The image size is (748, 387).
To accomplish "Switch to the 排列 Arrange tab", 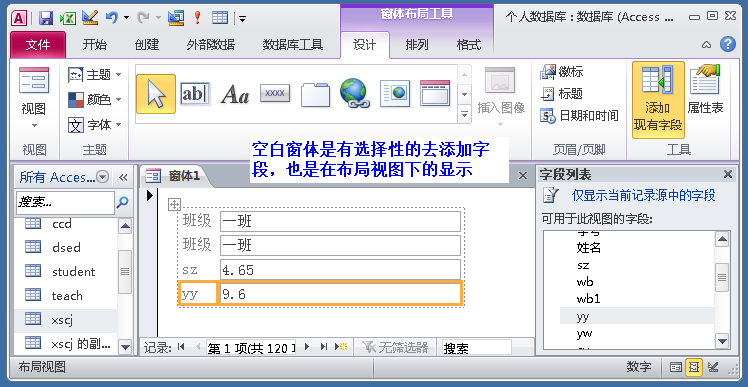I will [417, 45].
